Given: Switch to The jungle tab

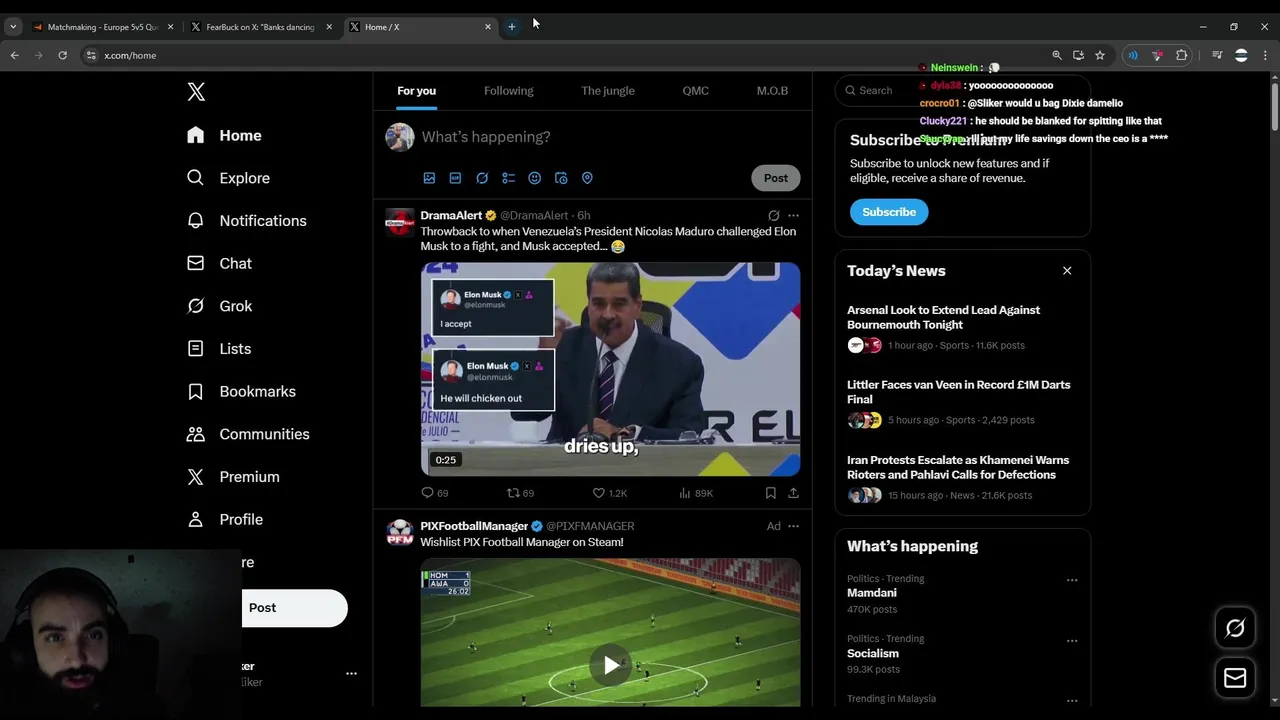Looking at the screenshot, I should click(x=608, y=91).
